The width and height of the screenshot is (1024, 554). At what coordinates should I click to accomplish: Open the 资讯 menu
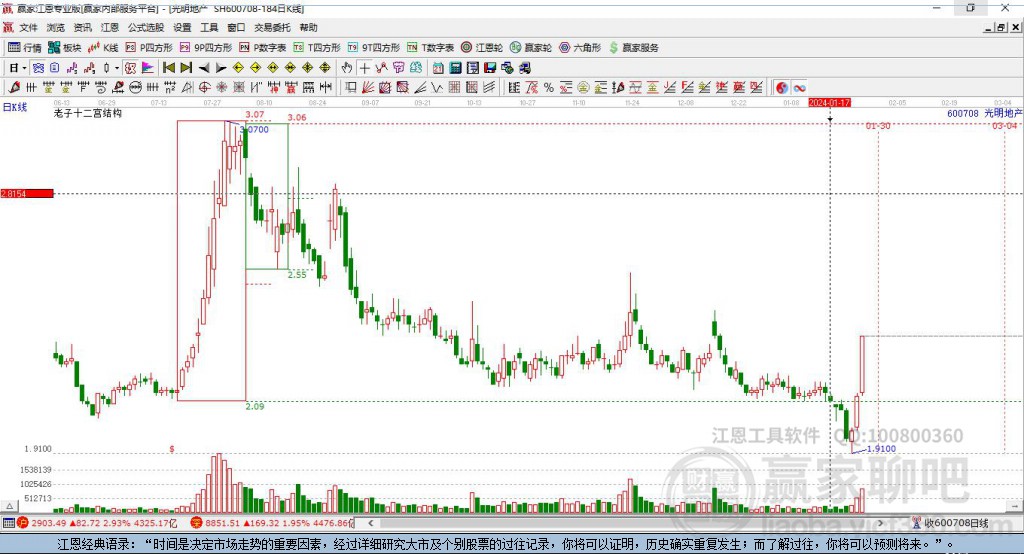click(x=82, y=27)
